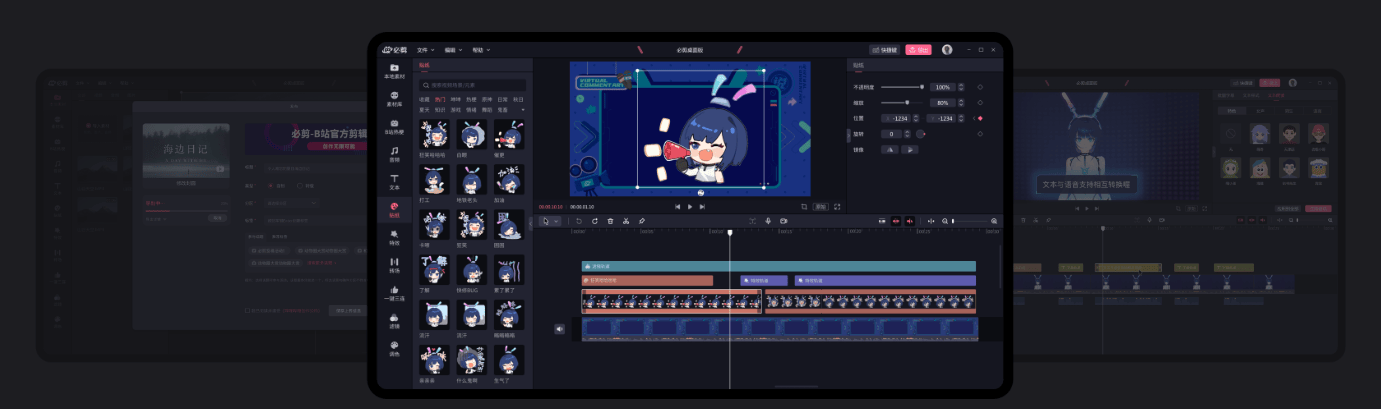Toggle the opacity keyframe diamond
This screenshot has height=409, width=1381.
click(979, 87)
